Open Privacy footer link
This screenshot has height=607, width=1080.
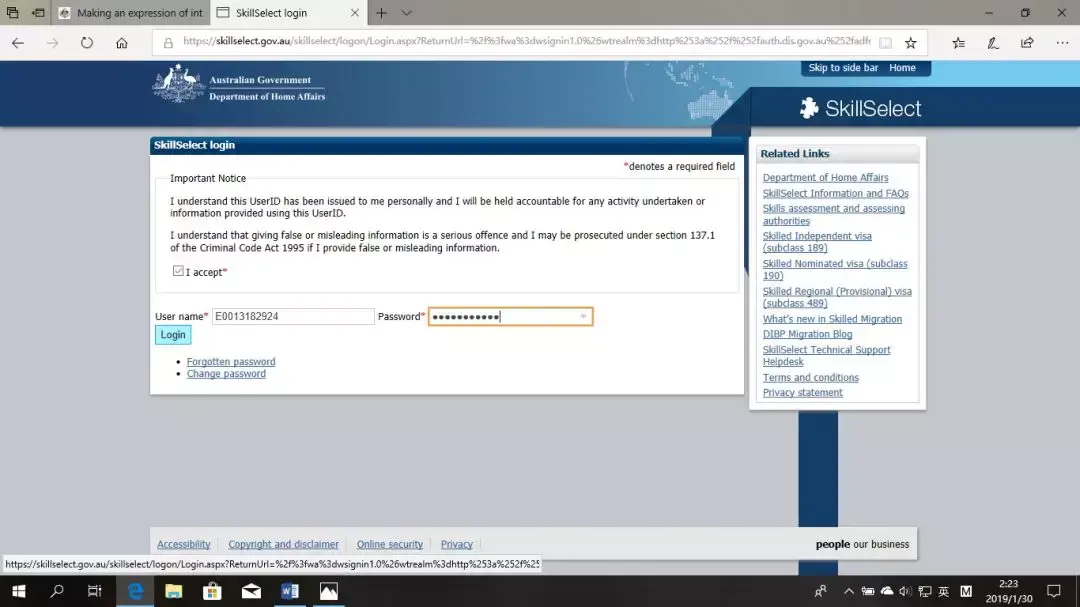(x=457, y=544)
